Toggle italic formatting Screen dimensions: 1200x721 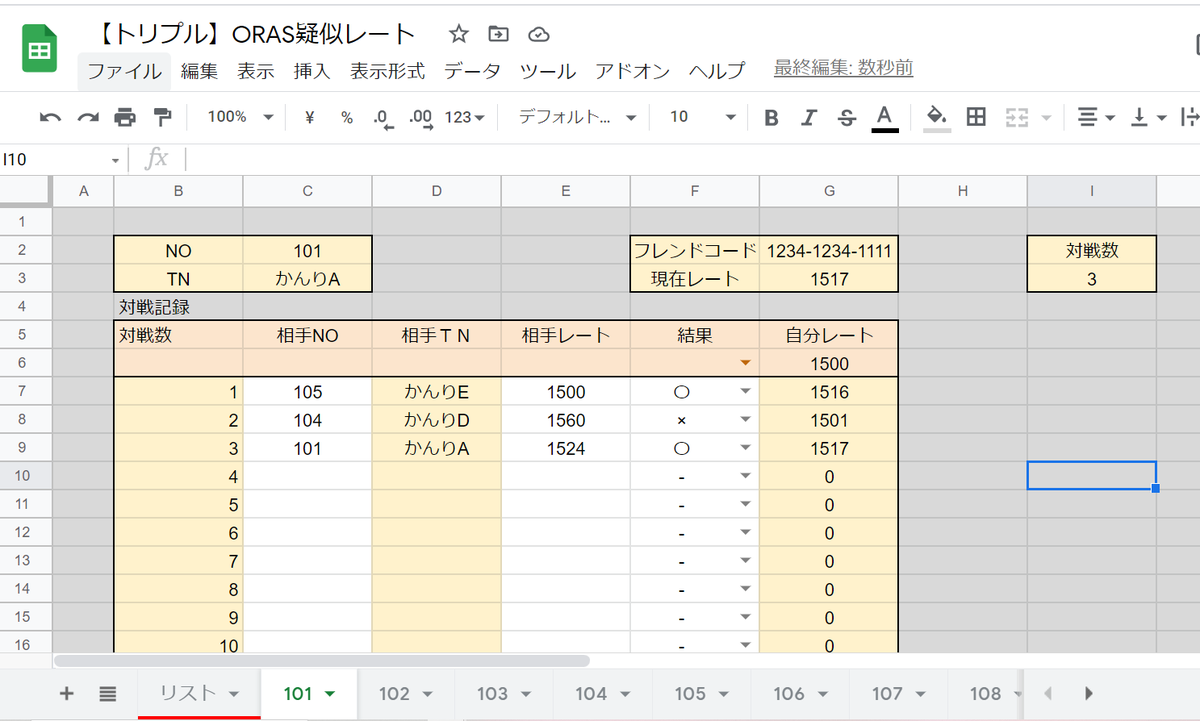coord(808,117)
